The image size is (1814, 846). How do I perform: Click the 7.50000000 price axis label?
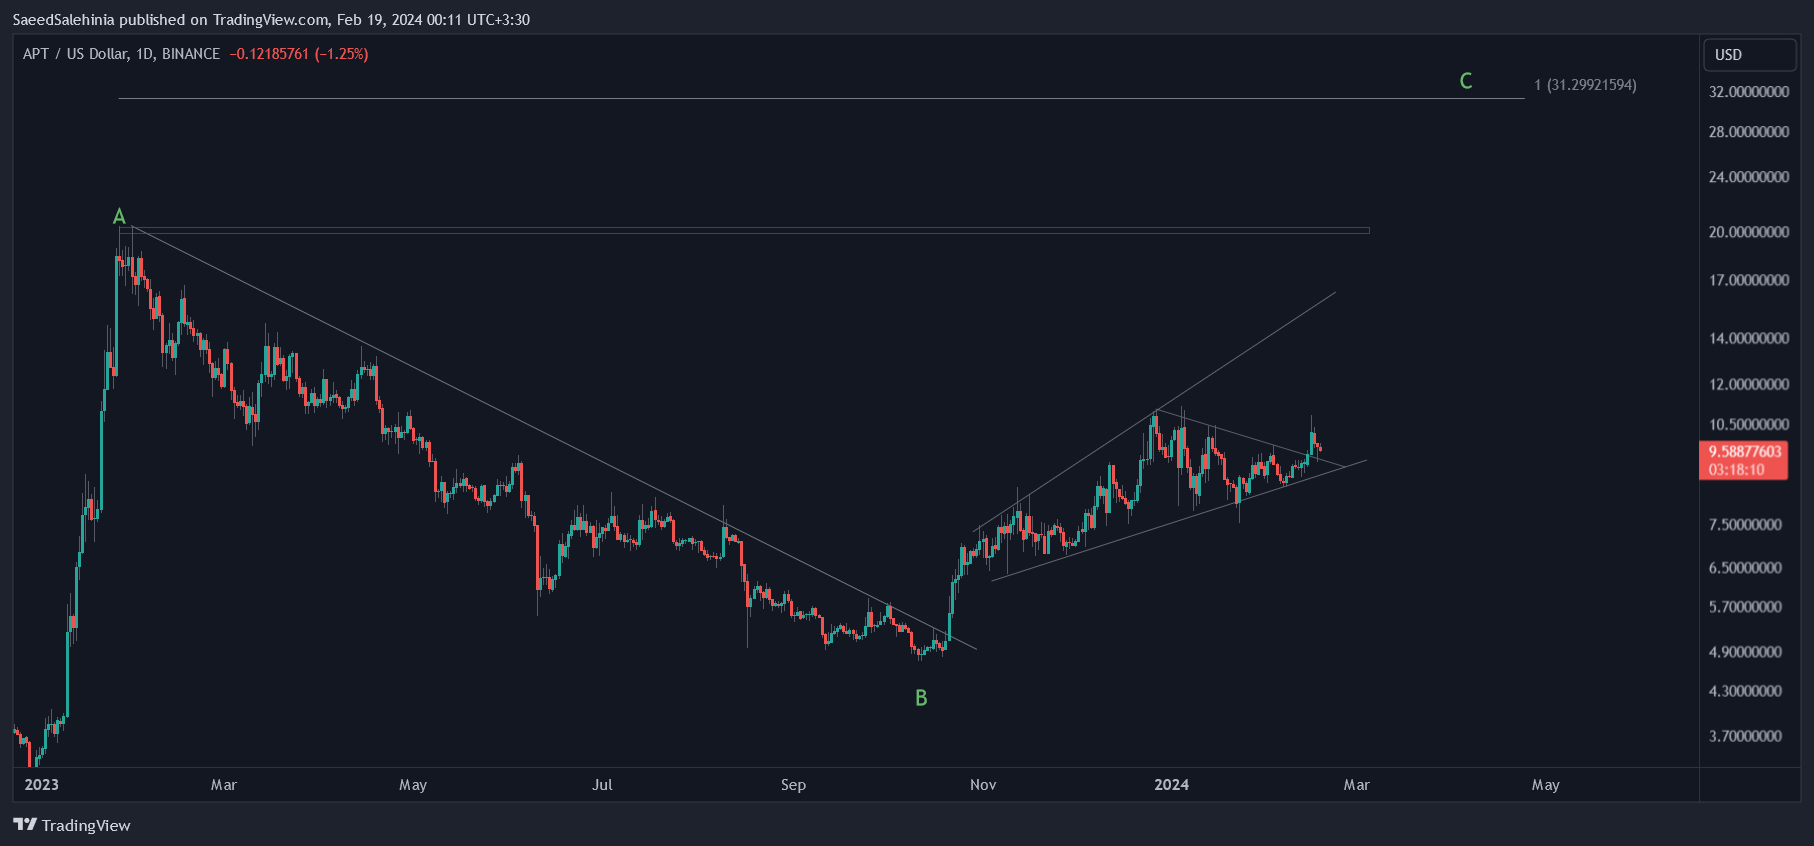coord(1745,525)
